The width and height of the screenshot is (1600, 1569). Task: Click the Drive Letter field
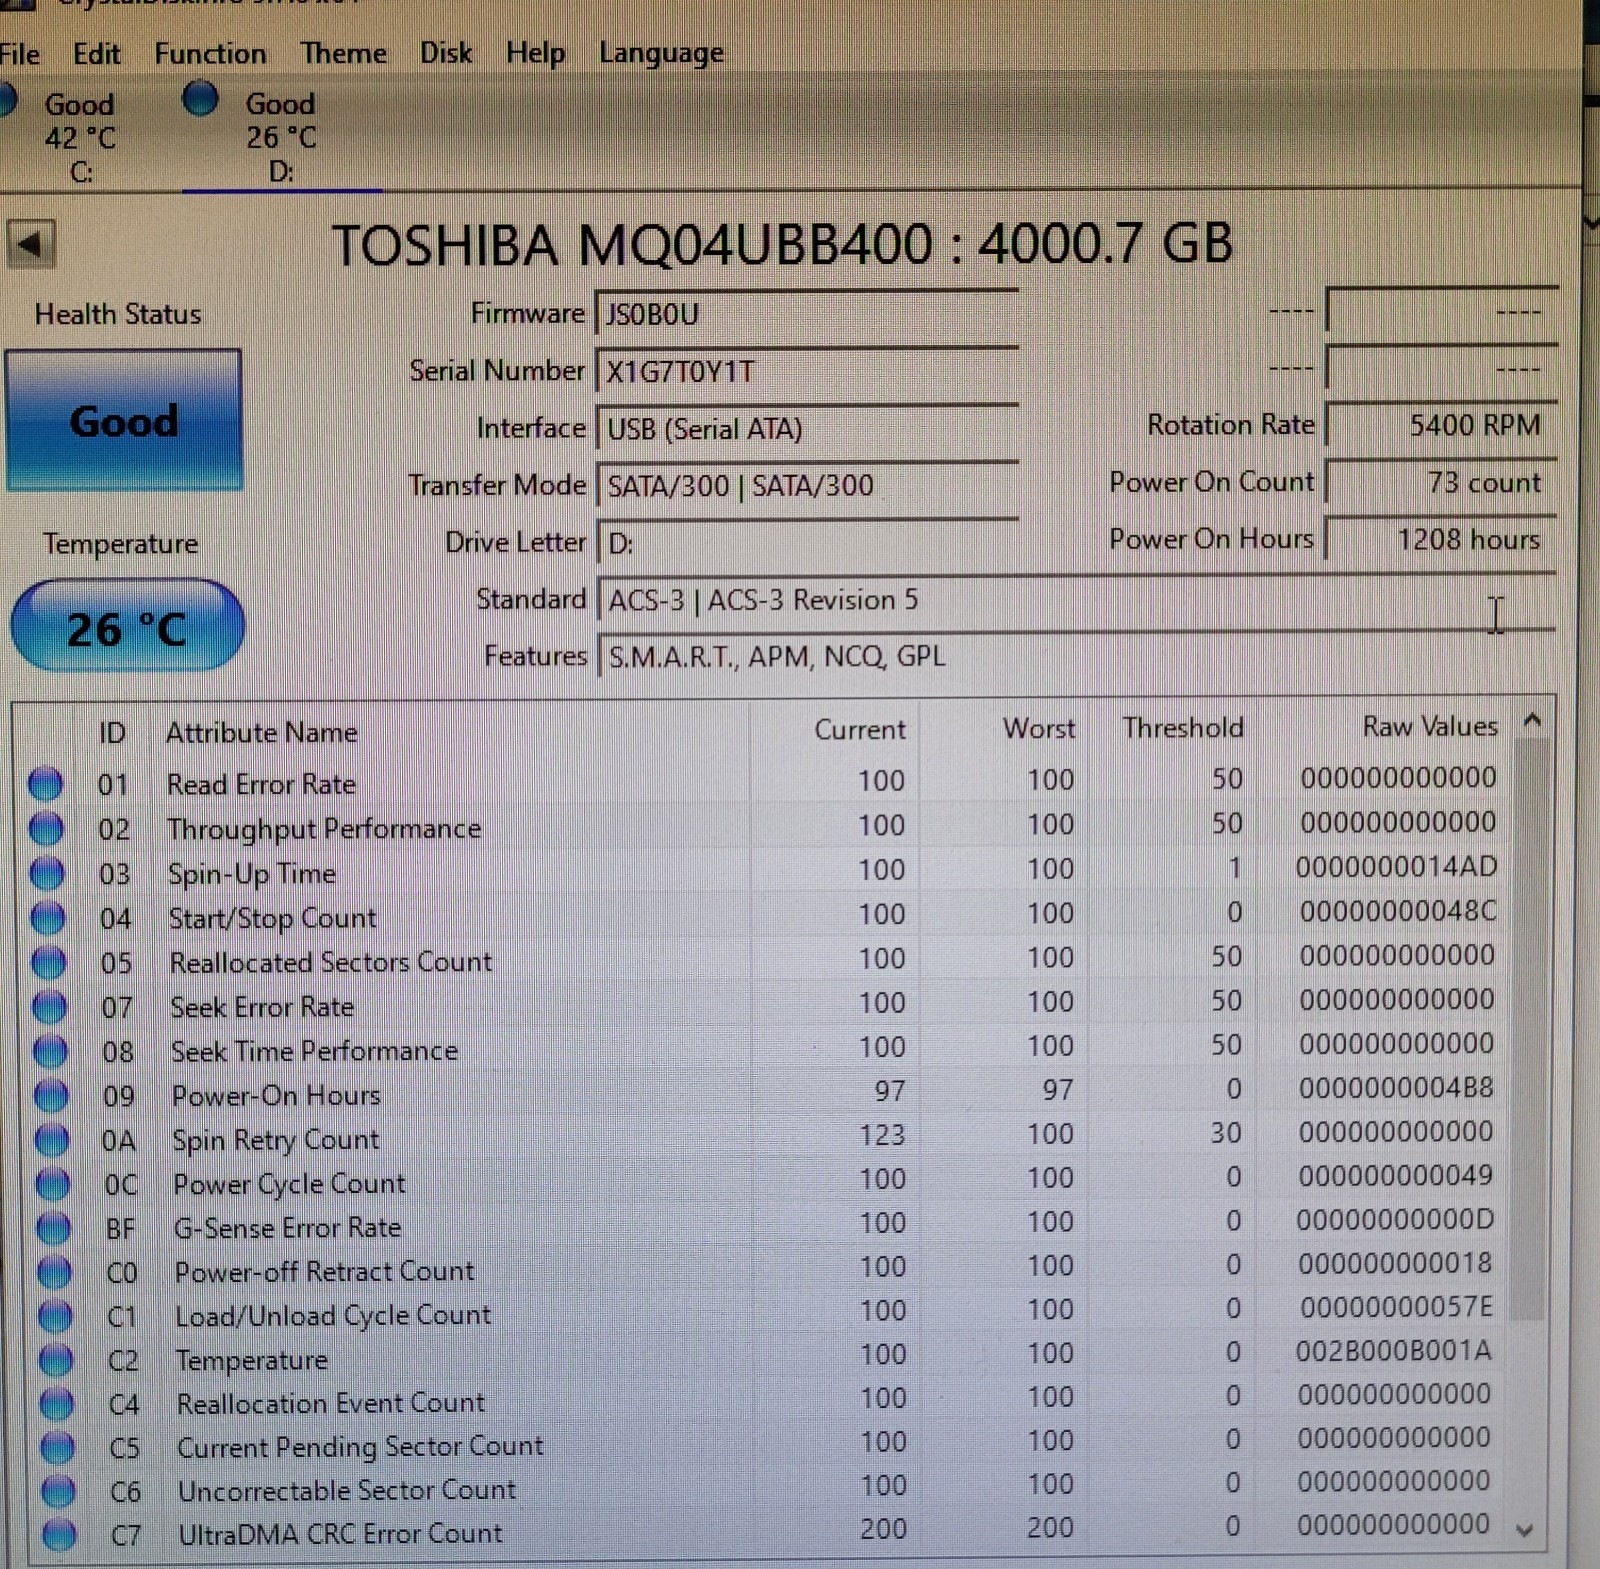point(807,542)
